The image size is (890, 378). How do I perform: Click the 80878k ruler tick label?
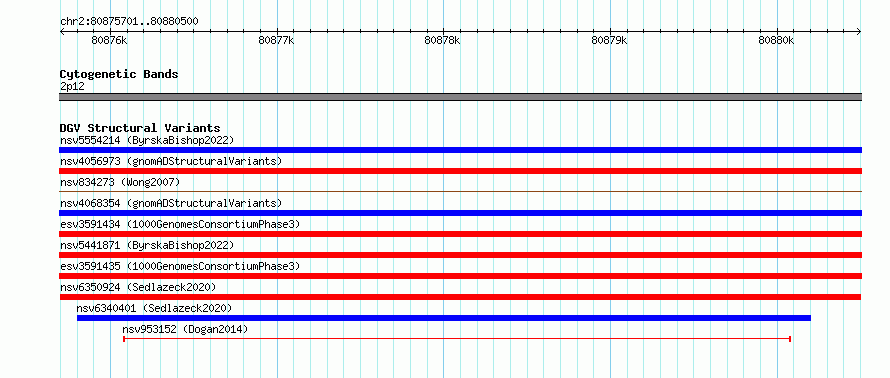click(443, 40)
